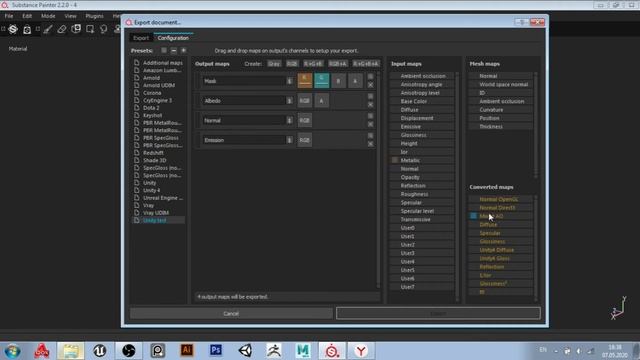Create an R+G+B+A output map

pyautogui.click(x=366, y=64)
